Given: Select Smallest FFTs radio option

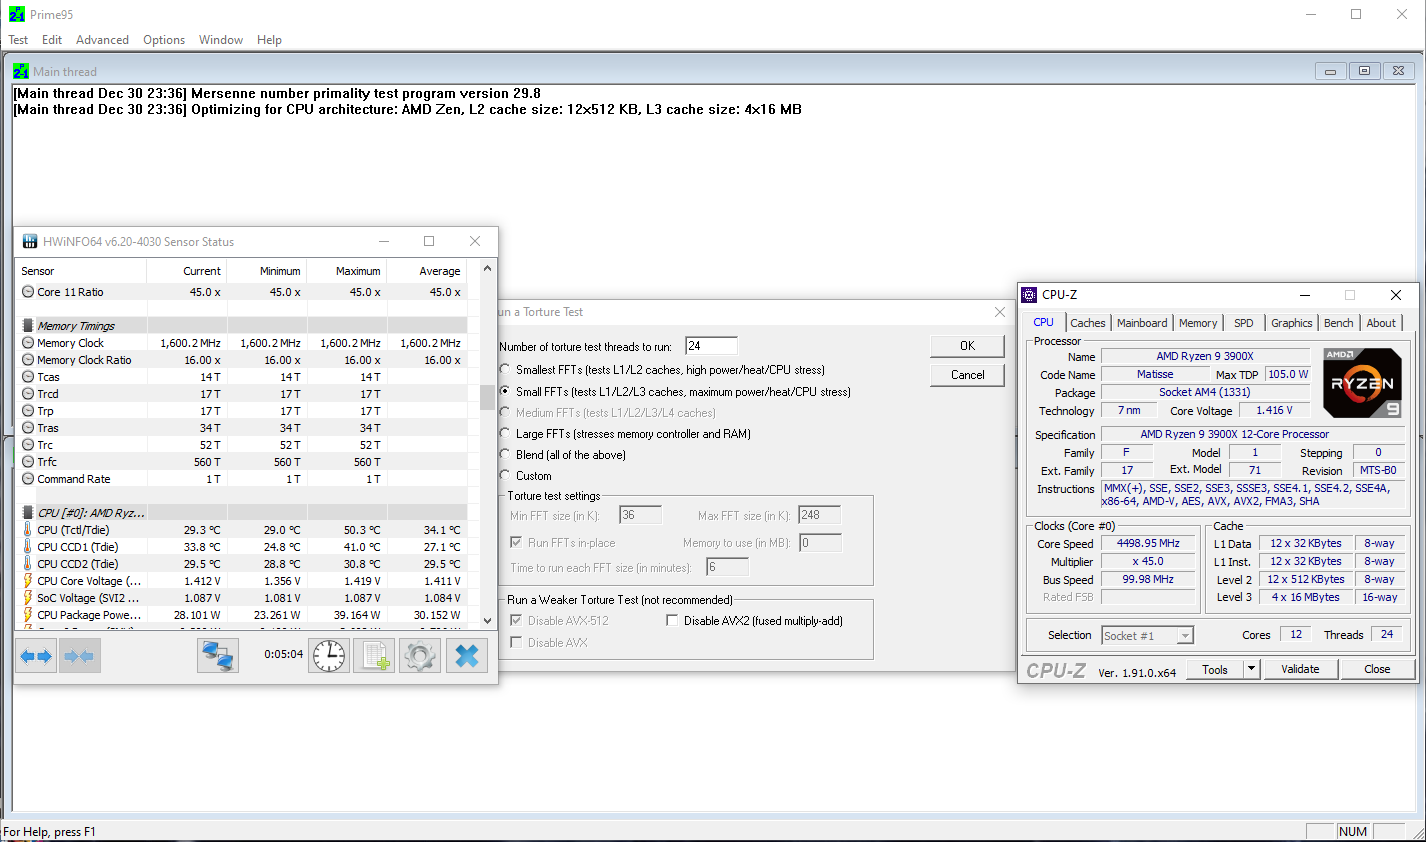Looking at the screenshot, I should [x=506, y=369].
